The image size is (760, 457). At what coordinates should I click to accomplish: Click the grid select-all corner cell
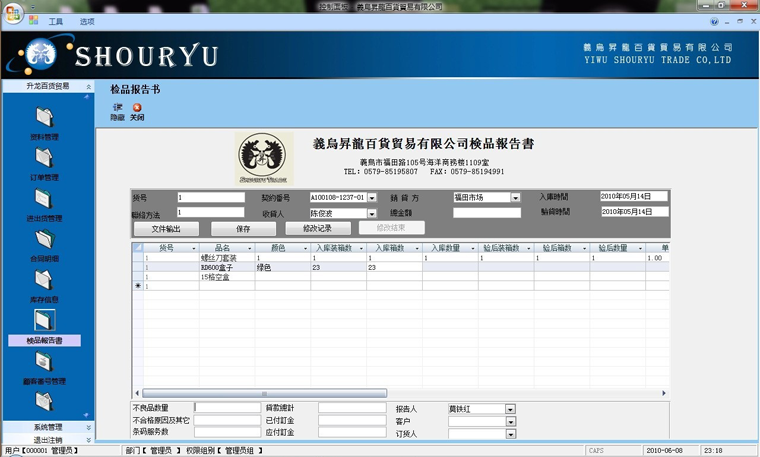(x=138, y=248)
